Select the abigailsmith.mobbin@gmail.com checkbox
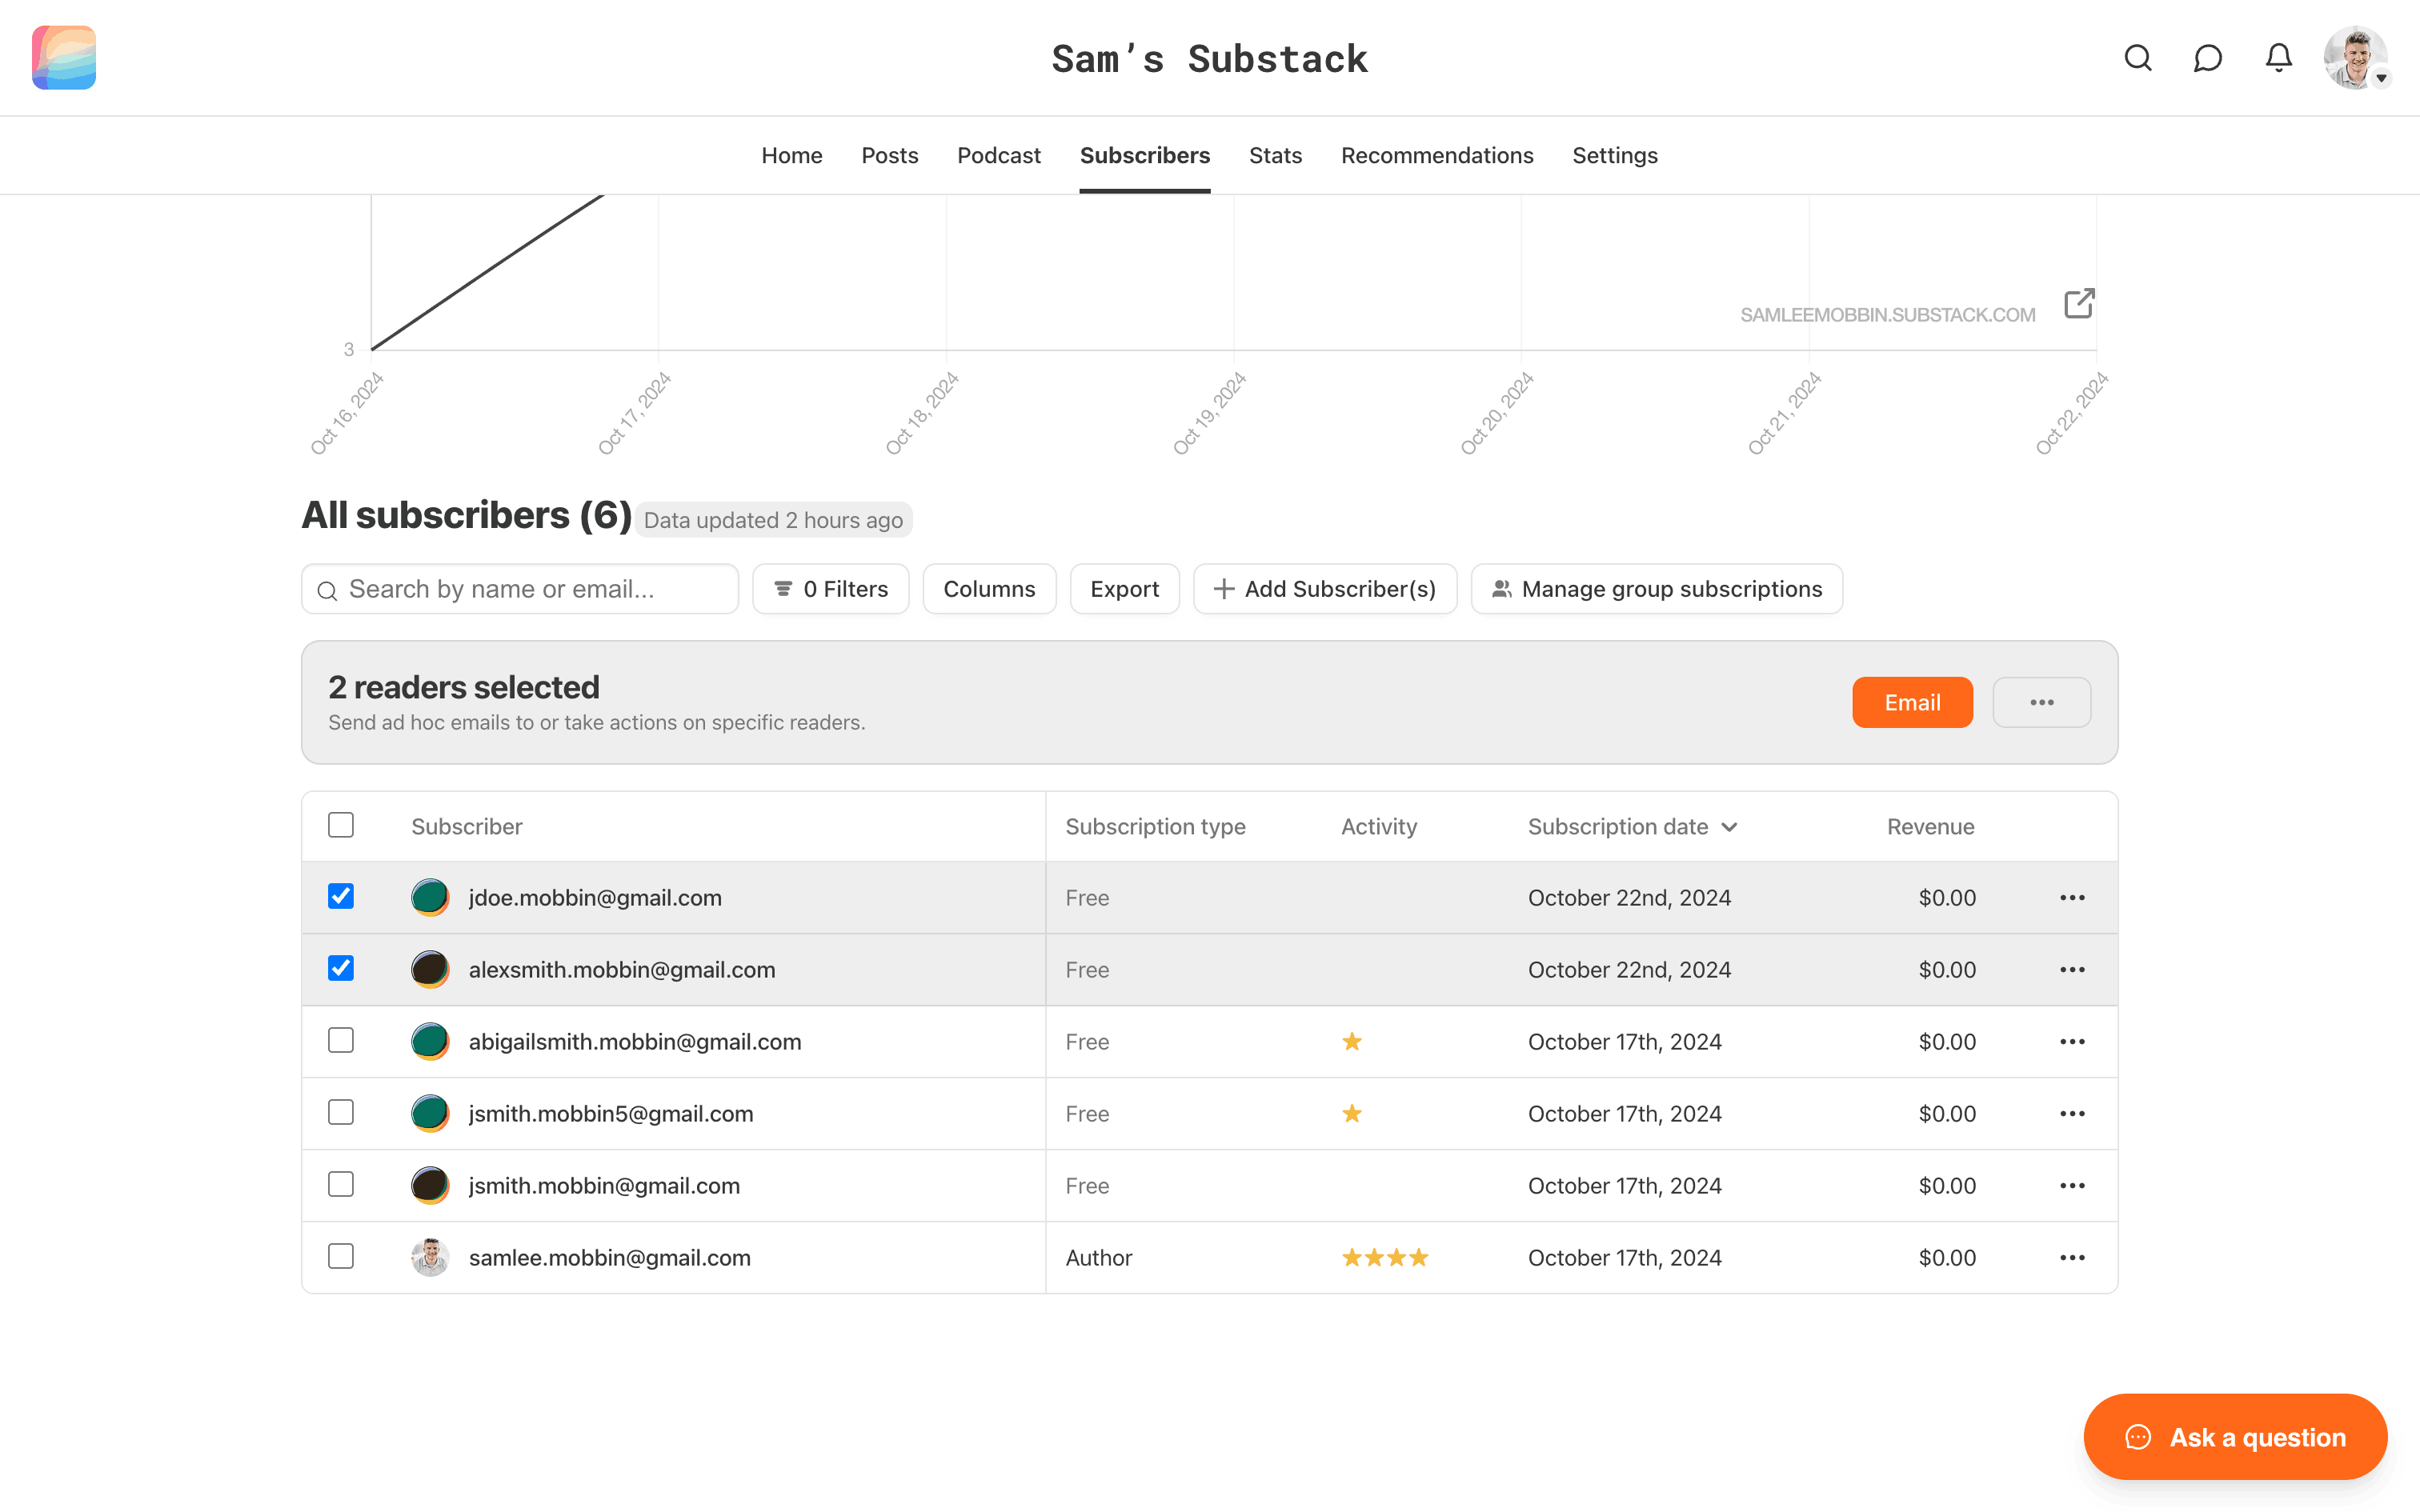Screen dimensions: 2420x1512 340,1041
